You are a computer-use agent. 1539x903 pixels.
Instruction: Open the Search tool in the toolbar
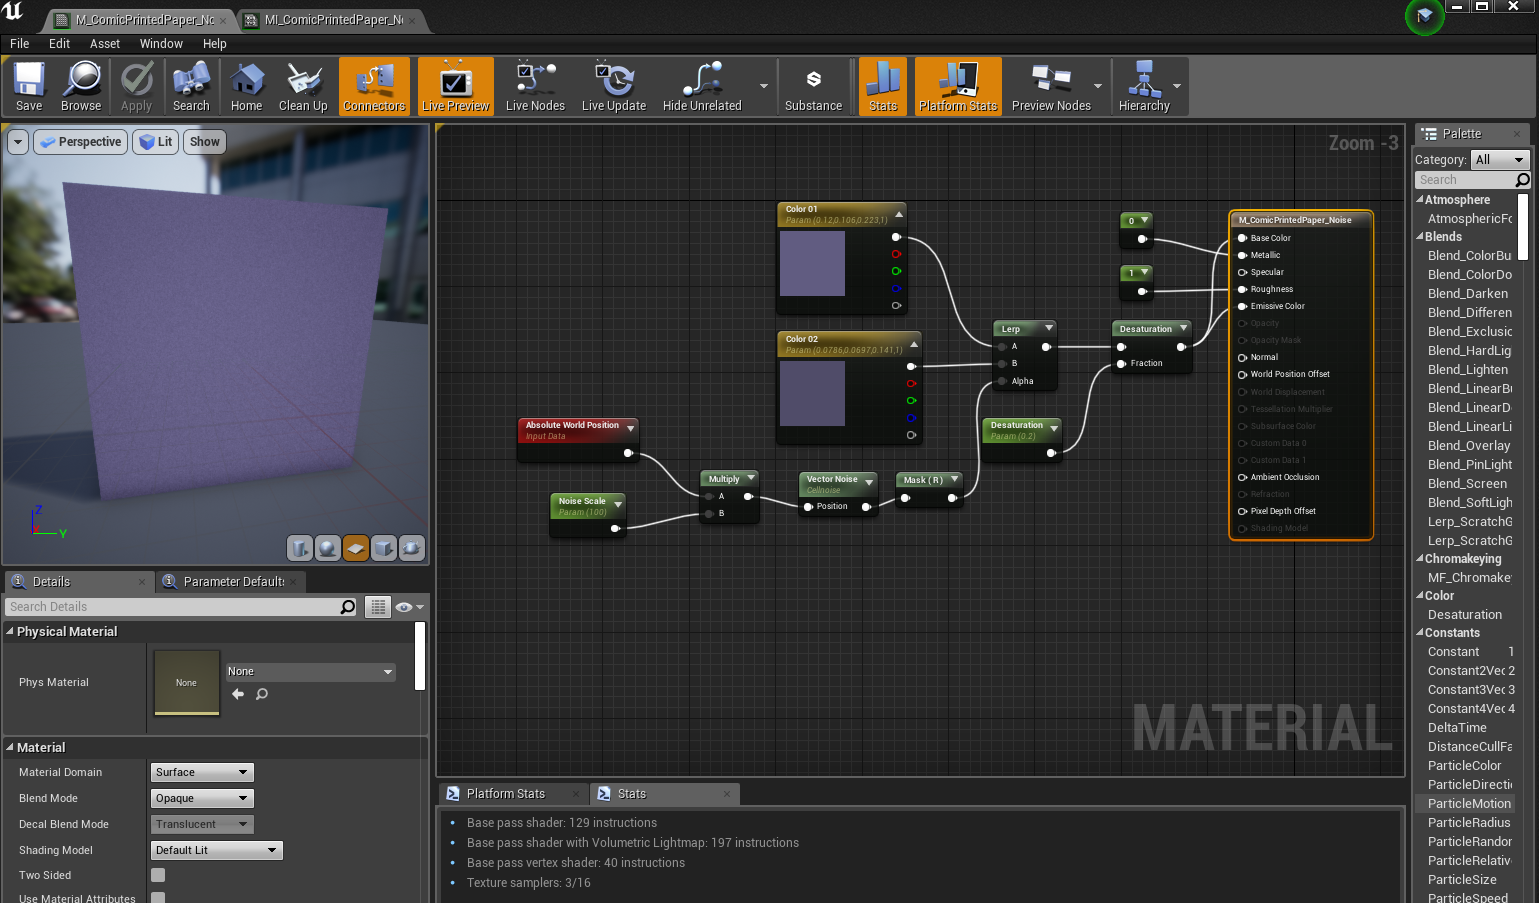(191, 86)
